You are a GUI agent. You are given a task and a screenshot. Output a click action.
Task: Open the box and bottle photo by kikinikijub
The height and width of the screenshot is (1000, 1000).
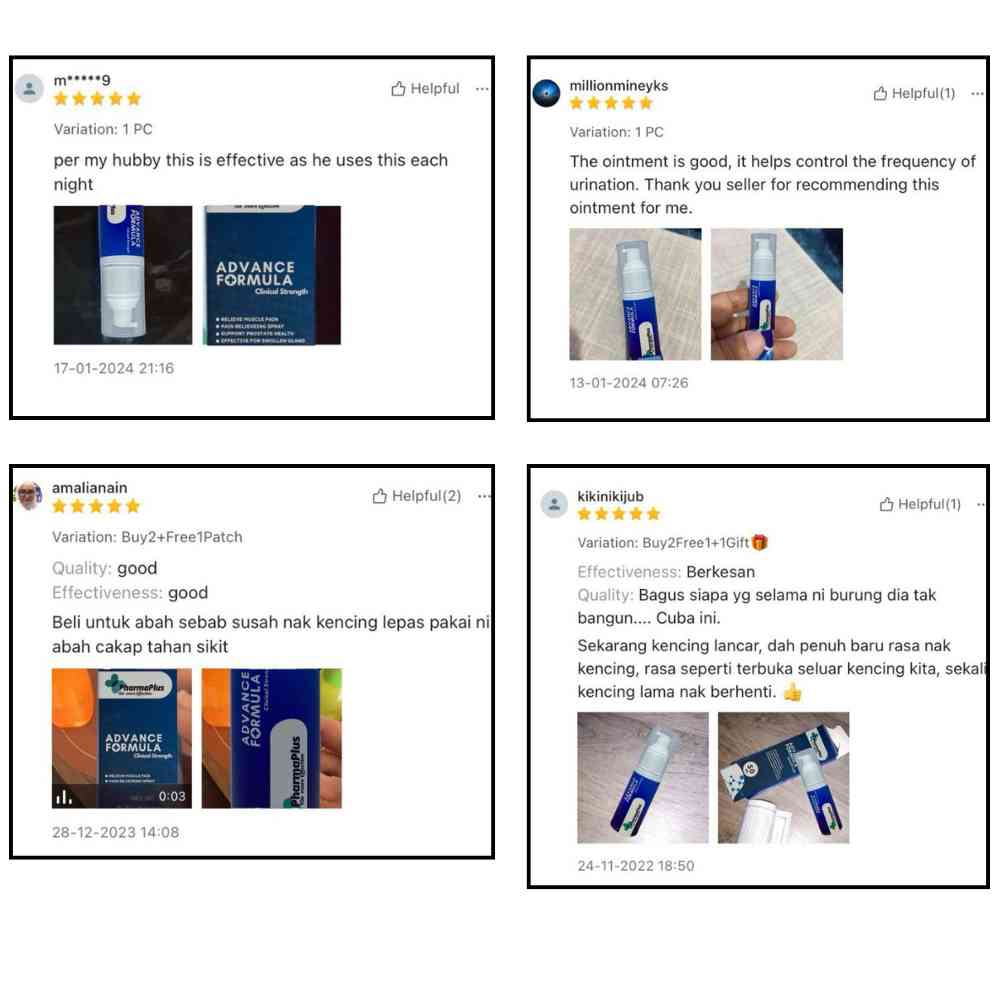click(783, 777)
